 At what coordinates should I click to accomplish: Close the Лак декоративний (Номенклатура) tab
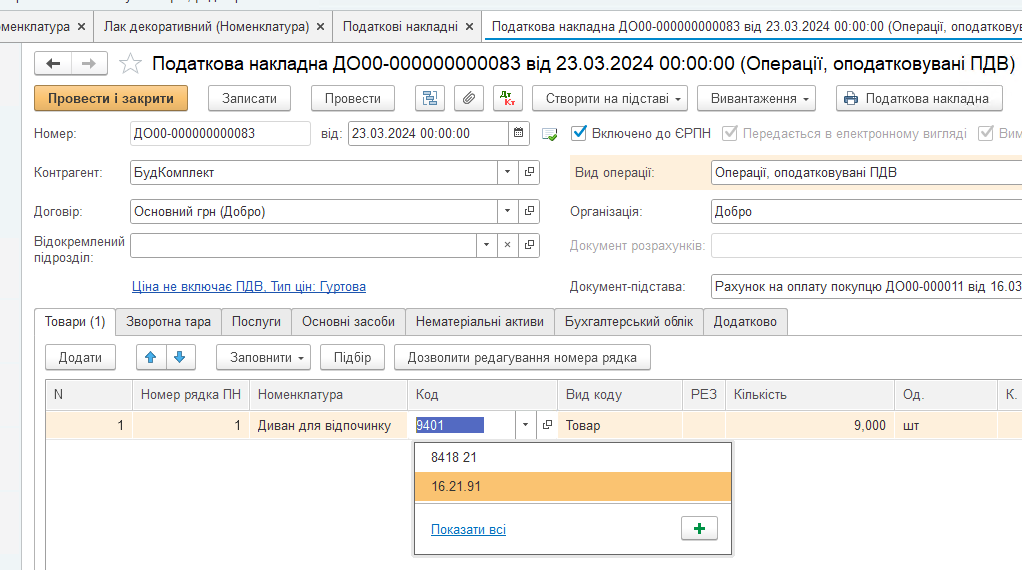click(320, 27)
